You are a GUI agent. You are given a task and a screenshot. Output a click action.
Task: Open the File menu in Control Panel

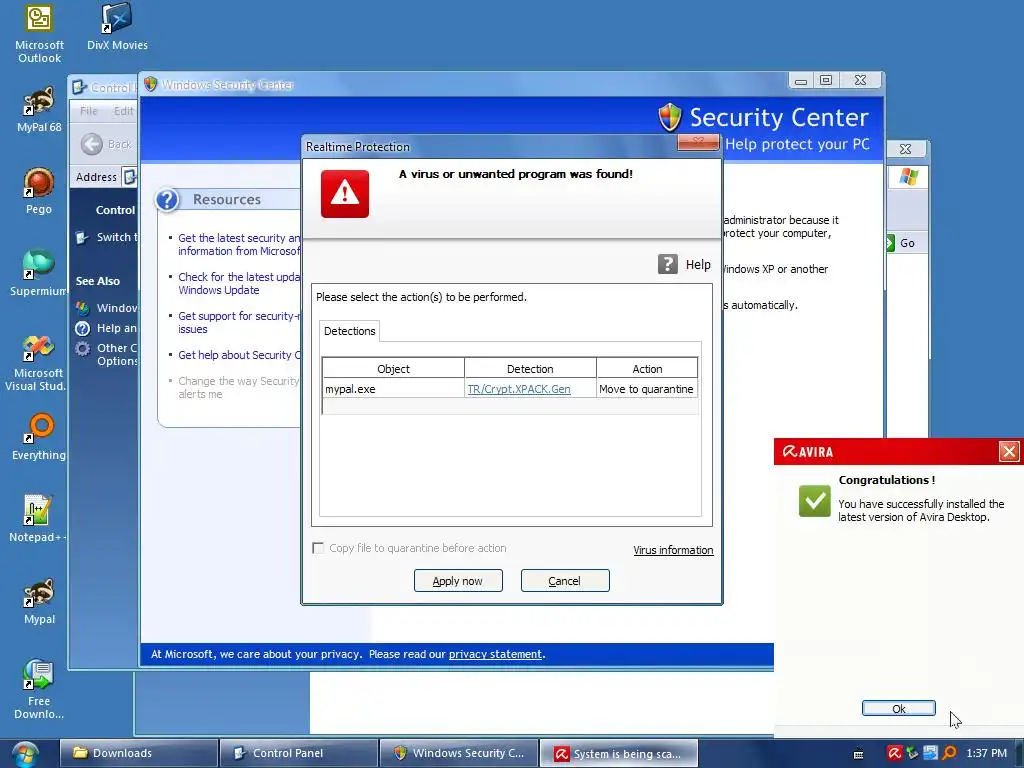tap(89, 111)
